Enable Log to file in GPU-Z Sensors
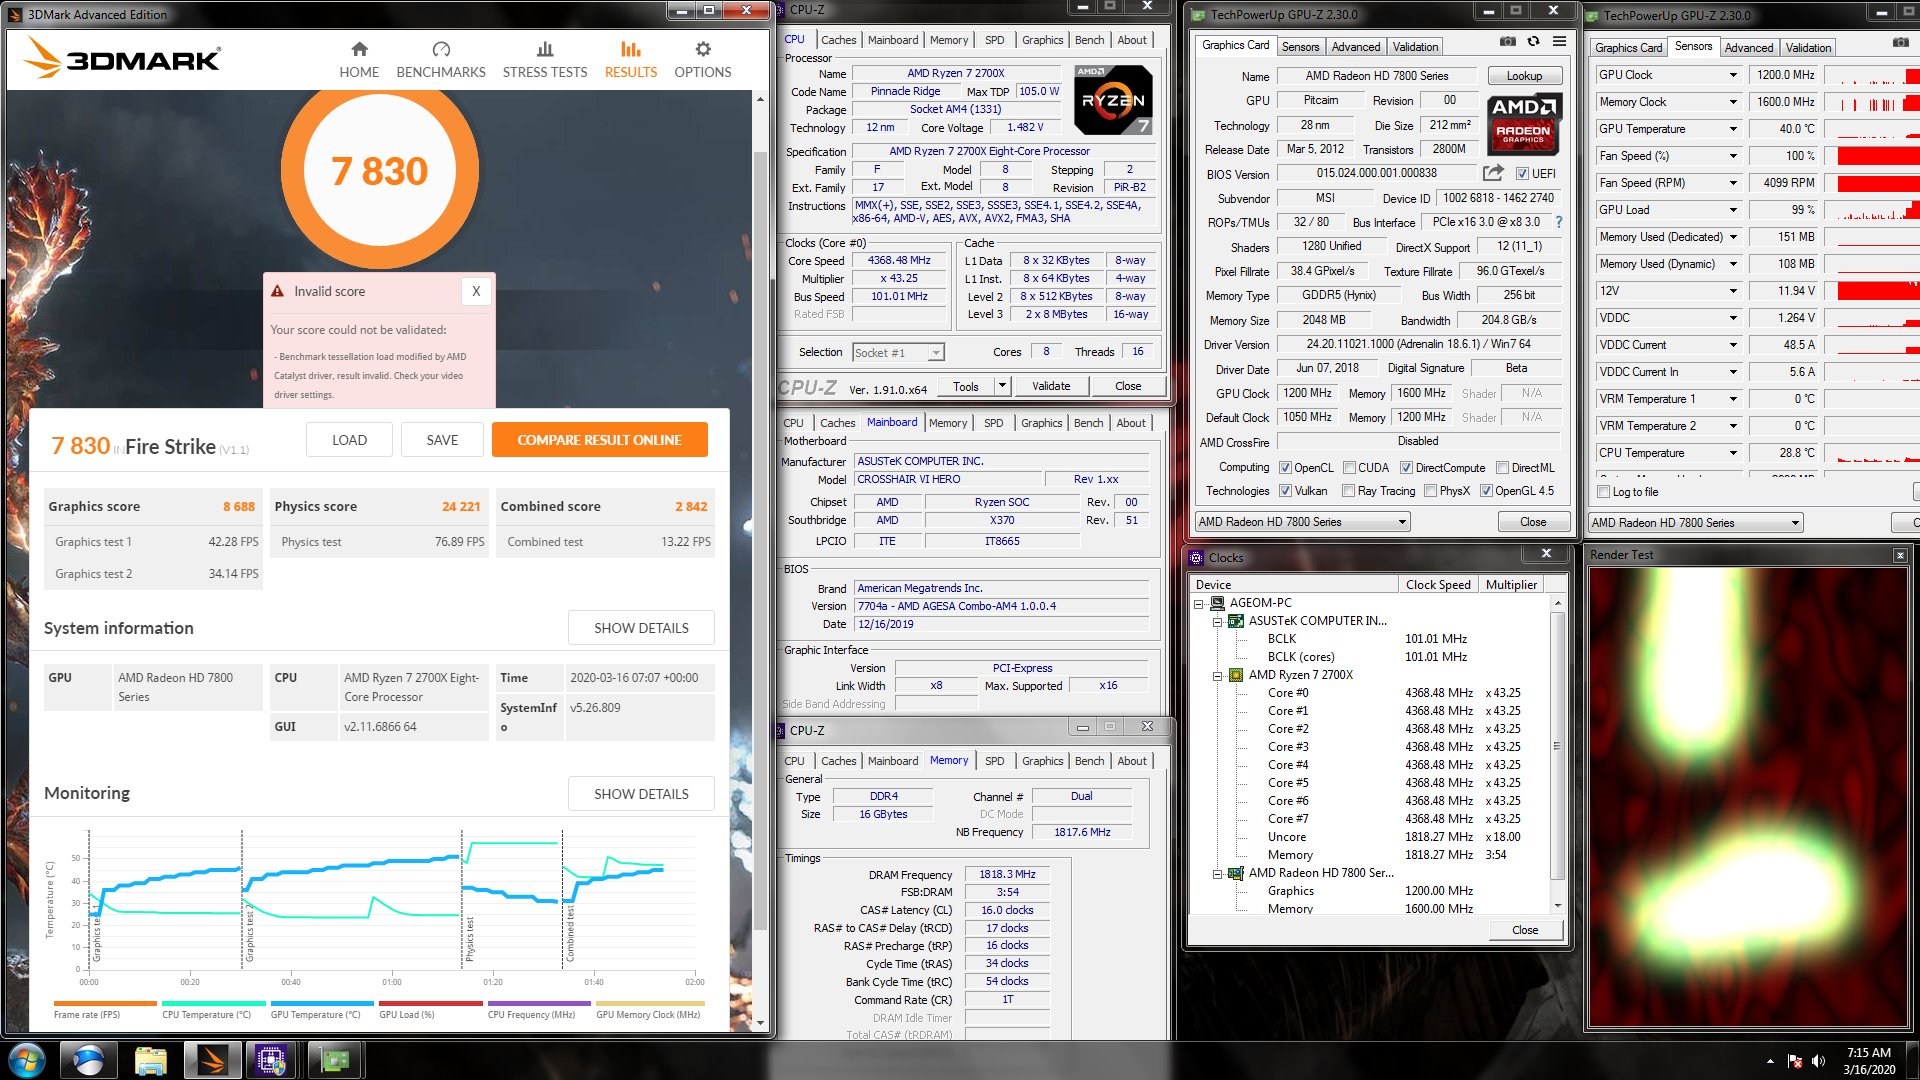The image size is (1920, 1080). (x=1604, y=492)
